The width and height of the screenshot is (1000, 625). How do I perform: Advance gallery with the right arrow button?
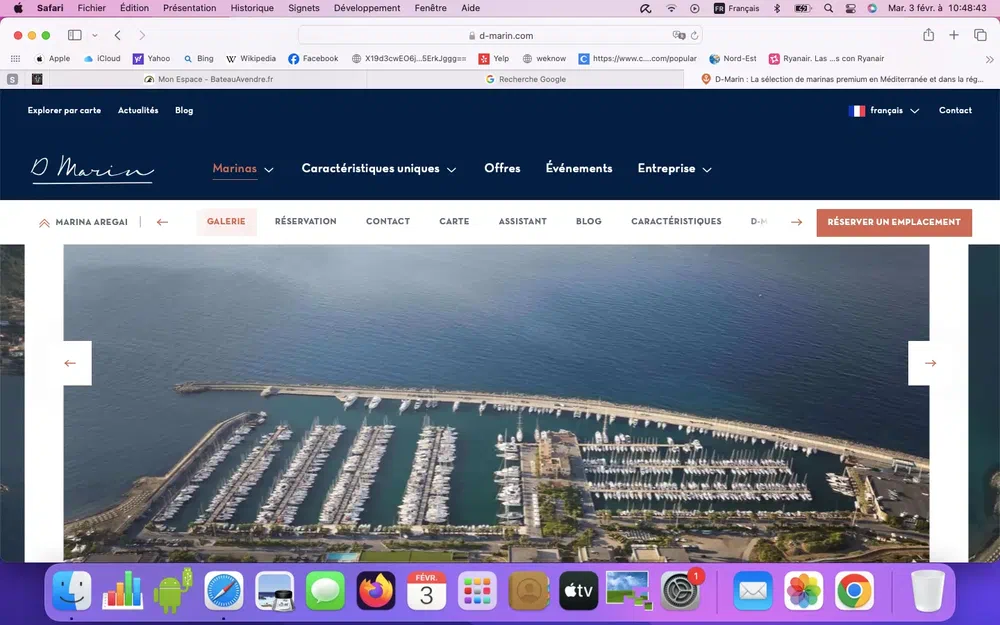pyautogui.click(x=930, y=363)
